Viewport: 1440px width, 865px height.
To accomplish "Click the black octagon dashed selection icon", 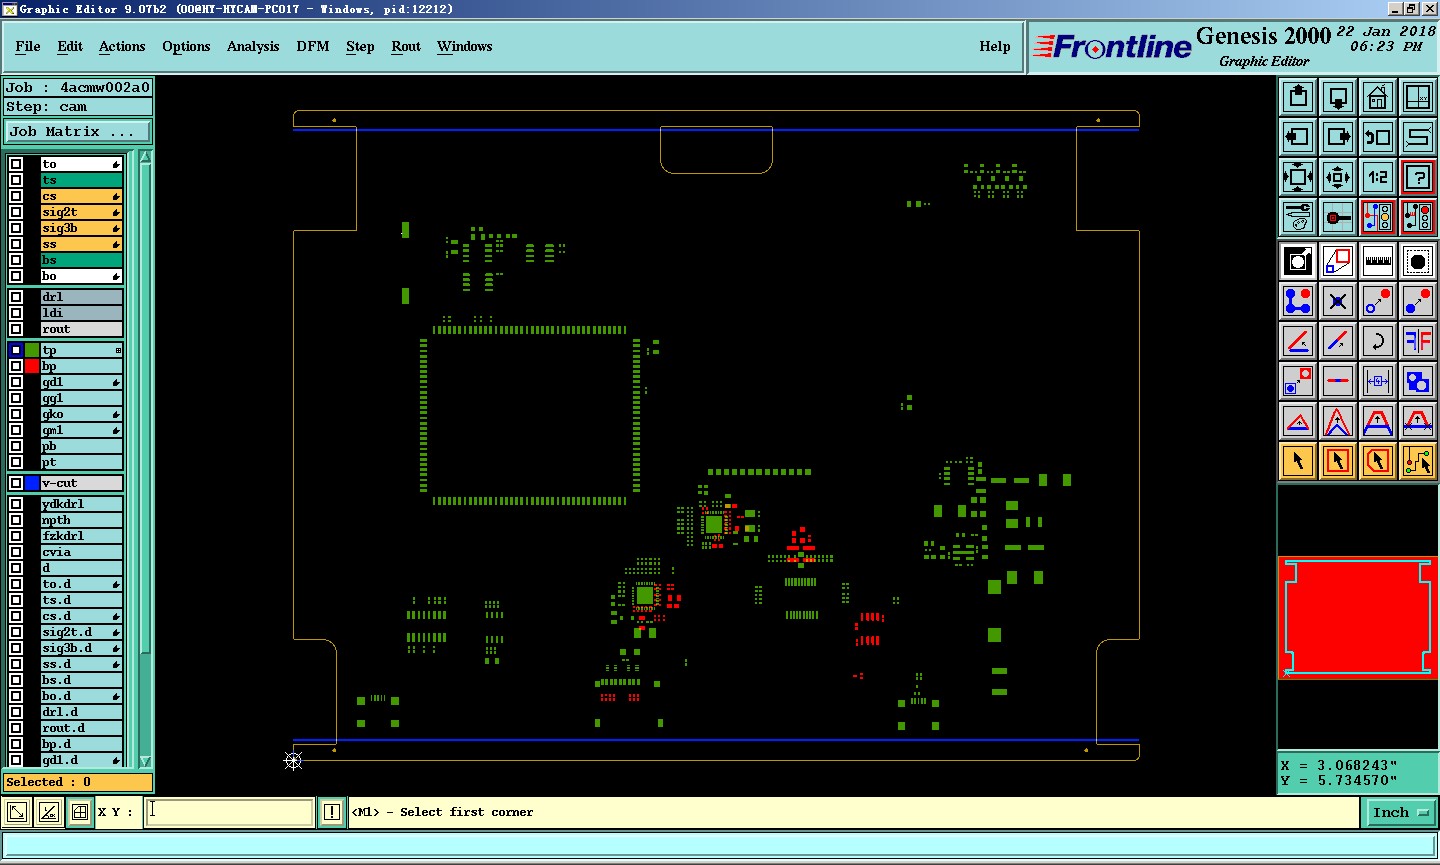I will [1418, 261].
